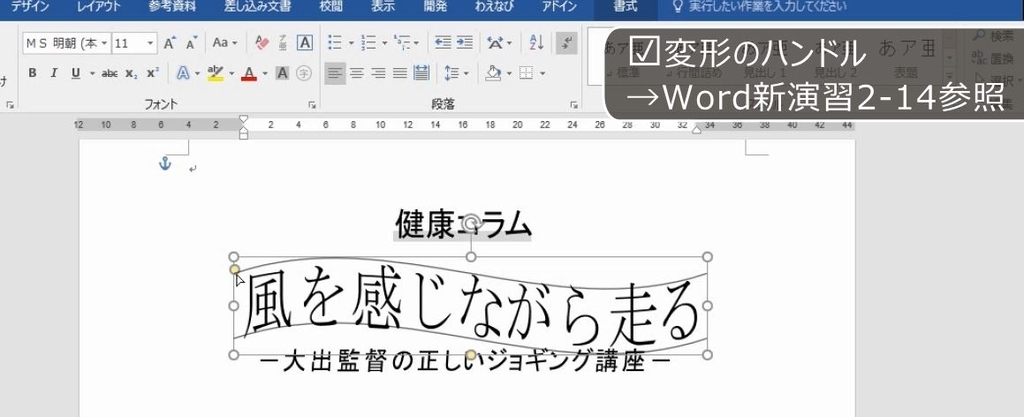The width and height of the screenshot is (1024, 417).
Task: Click the anchor icon in the document margin
Action: pos(165,164)
